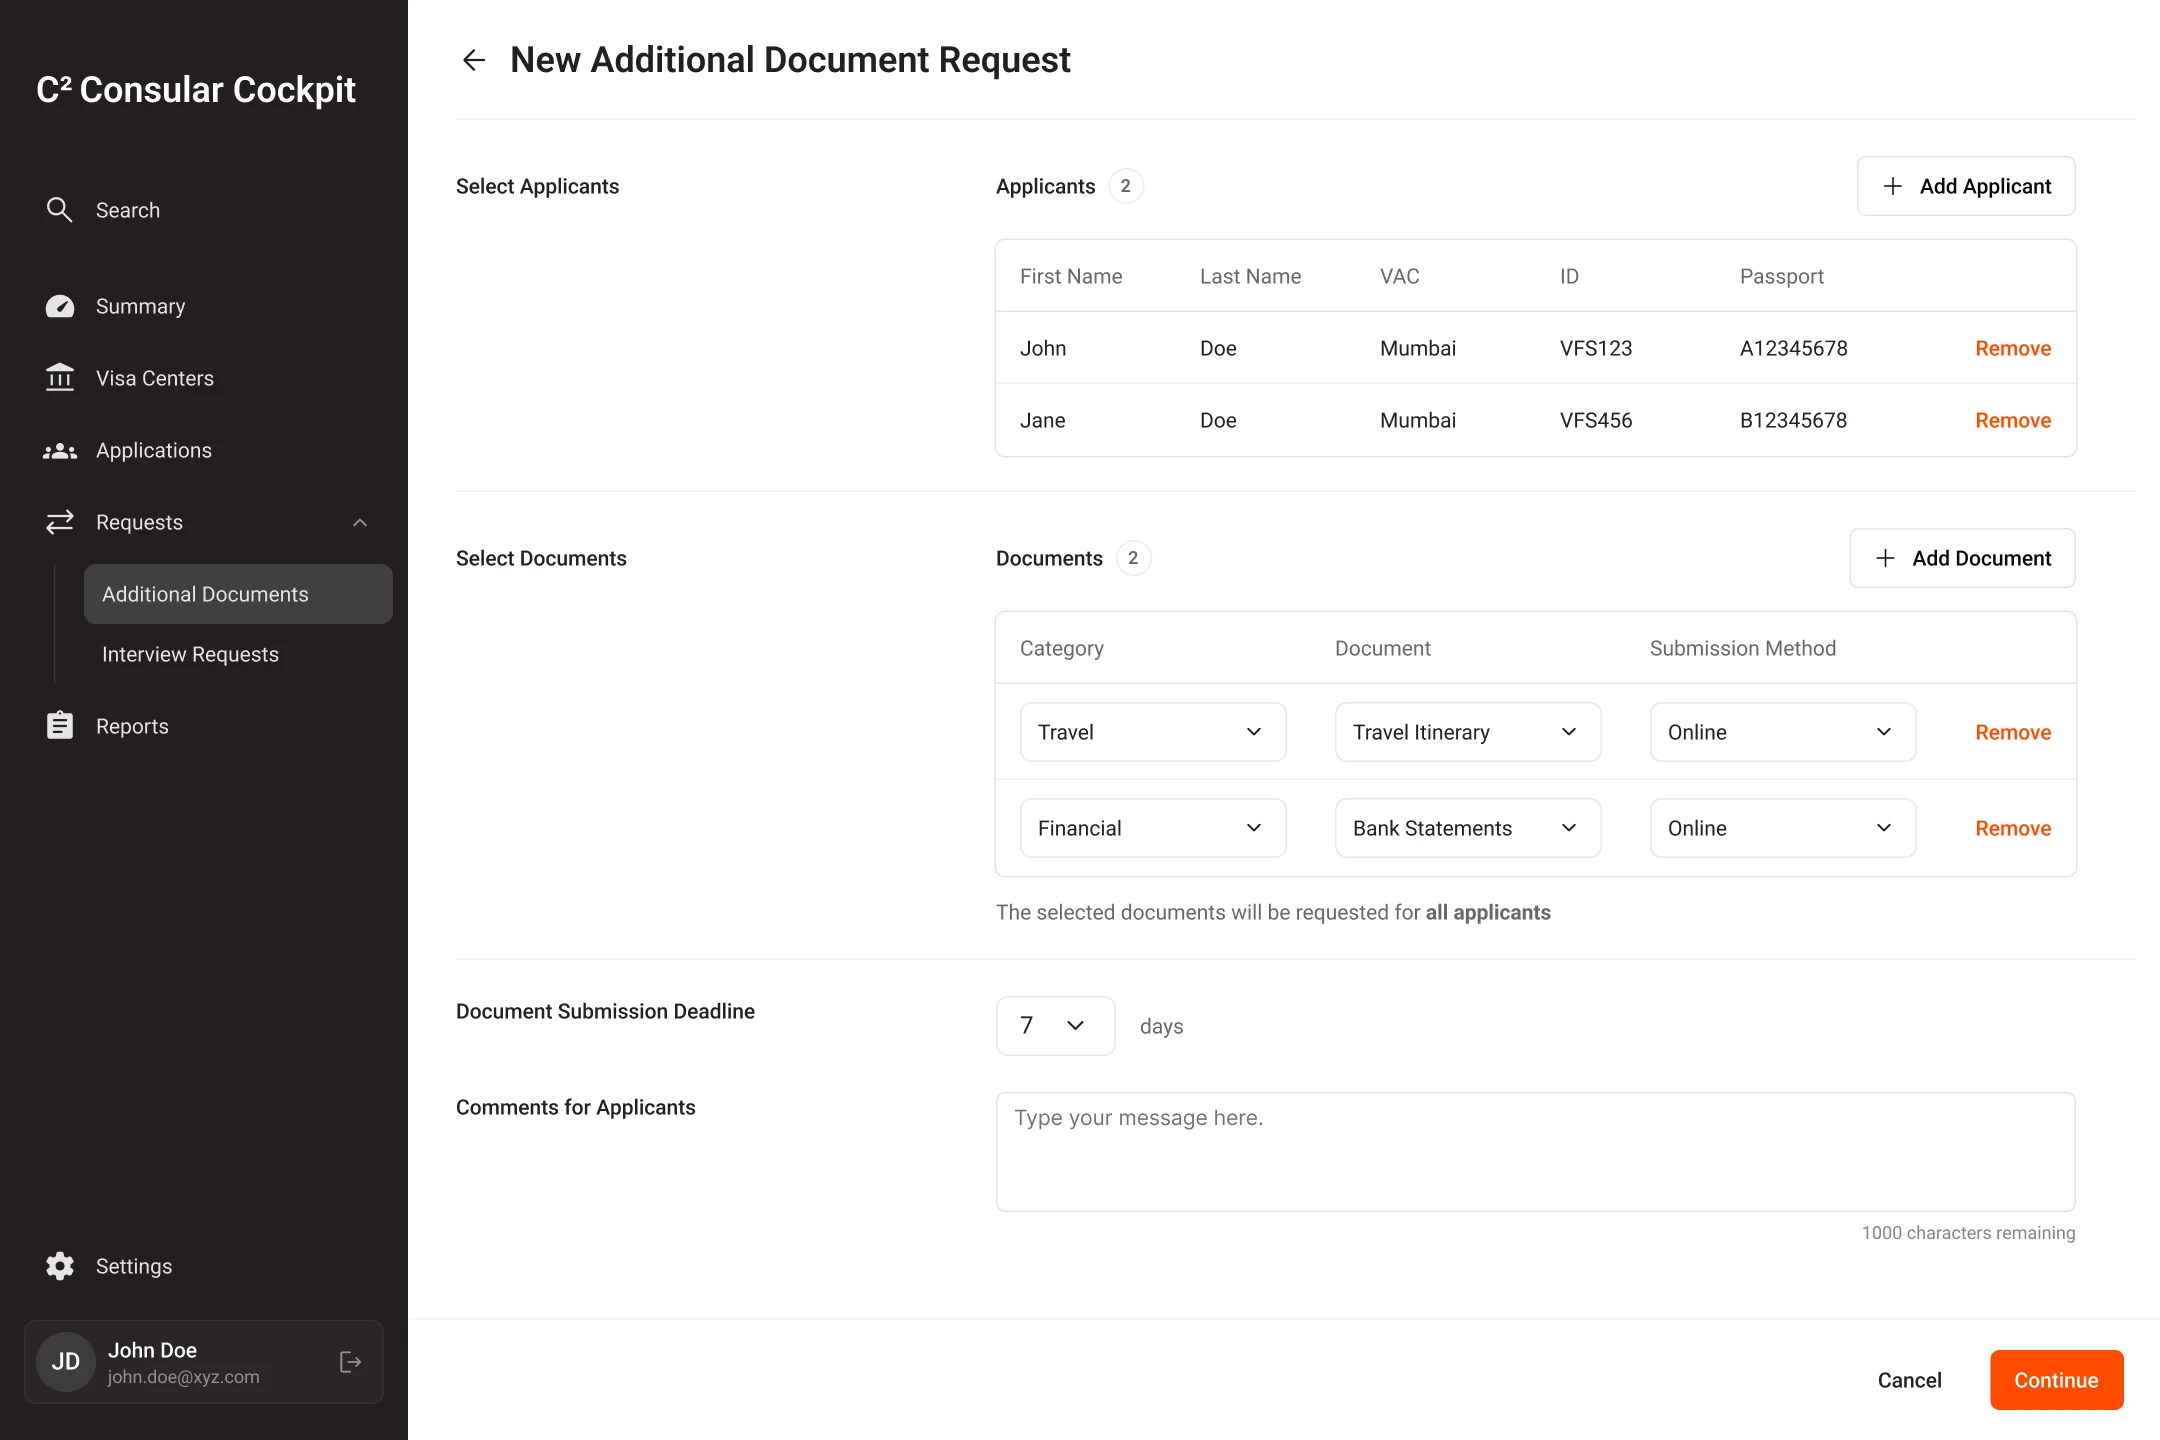Click the comments message text area
Viewport: 2160px width, 1440px height.
[x=1535, y=1152]
